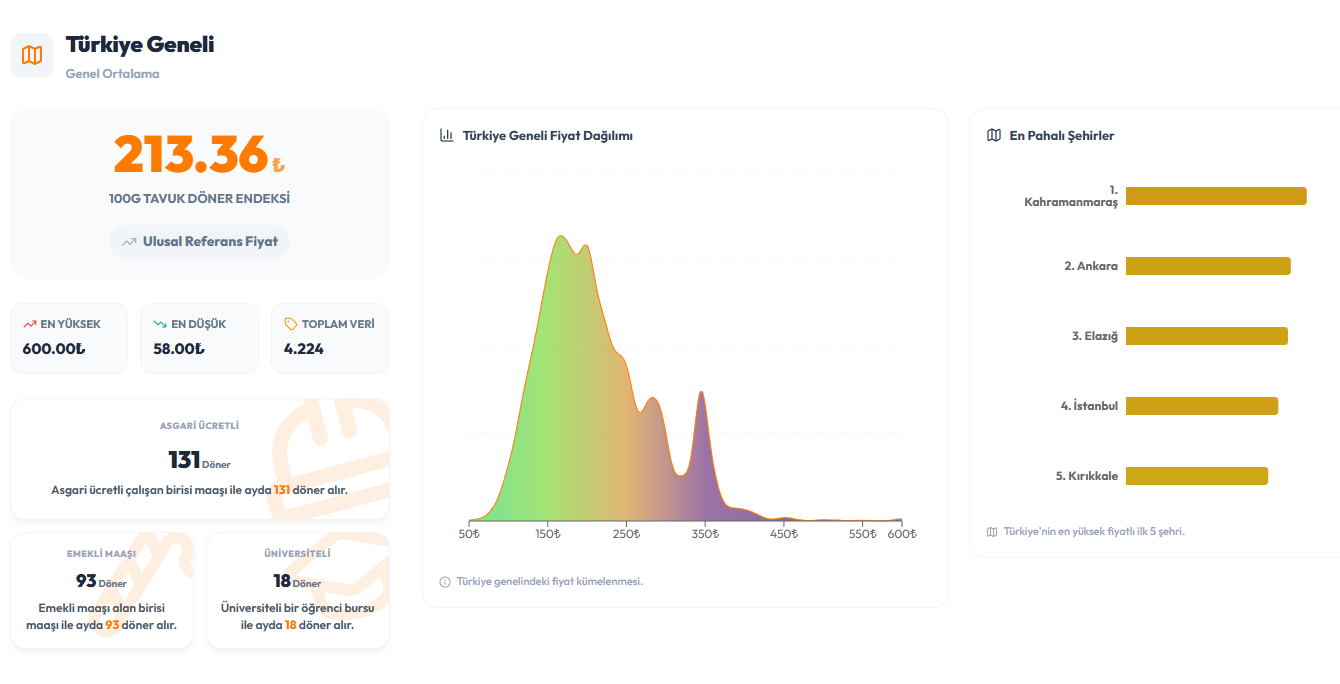This screenshot has width=1340, height=684.
Task: Click the orange map icon beside Türkiye Geneli
Action: (x=32, y=55)
